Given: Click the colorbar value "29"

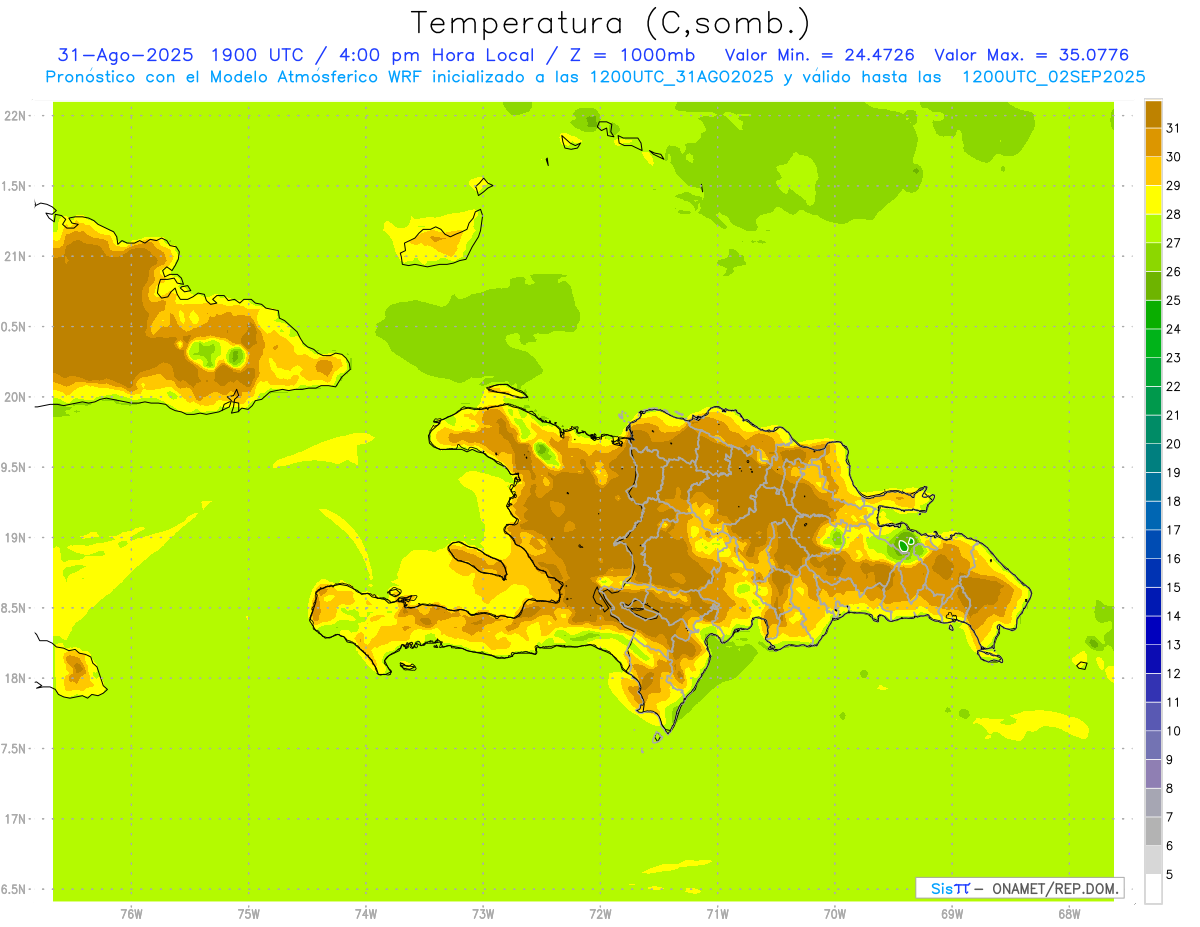Looking at the screenshot, I should 1174,186.
